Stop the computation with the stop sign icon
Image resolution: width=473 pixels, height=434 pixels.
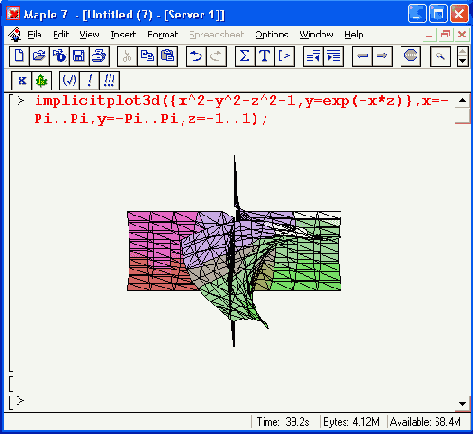click(411, 56)
